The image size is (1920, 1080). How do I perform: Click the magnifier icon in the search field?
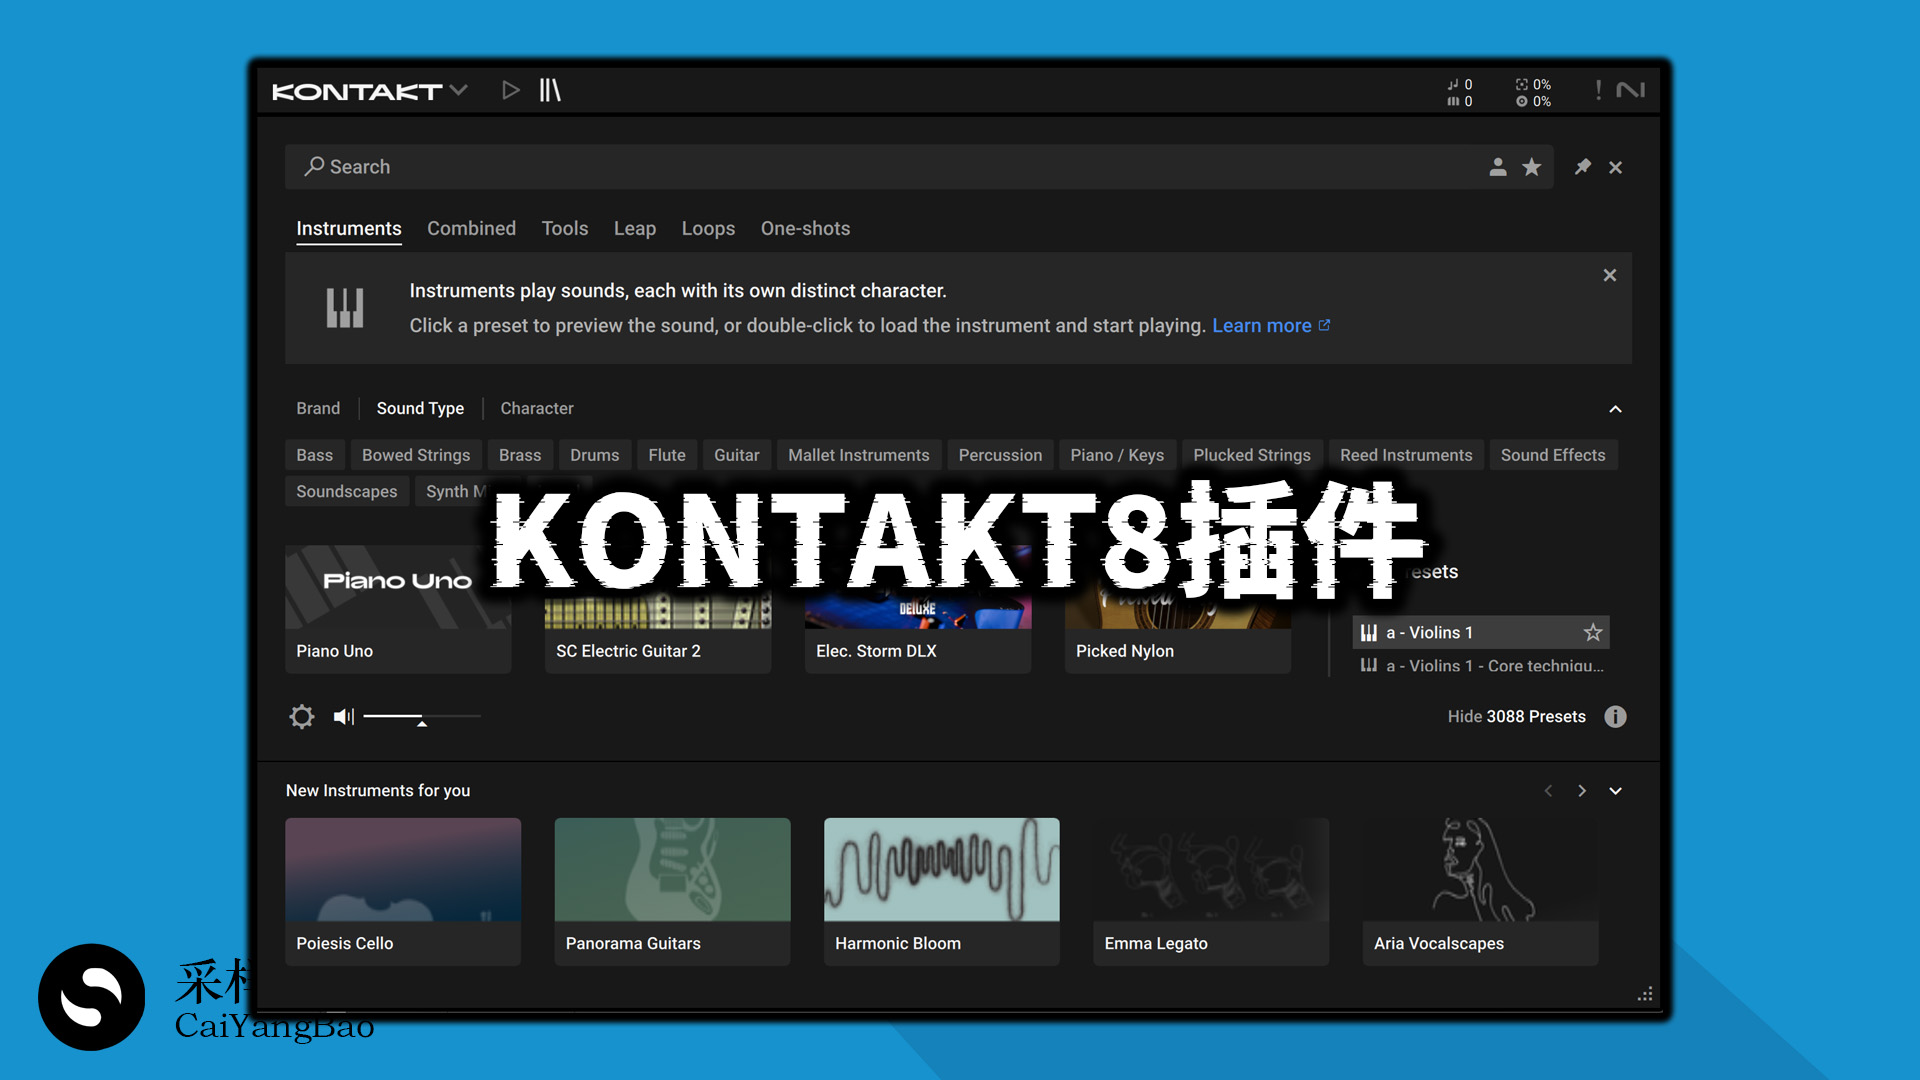(313, 167)
